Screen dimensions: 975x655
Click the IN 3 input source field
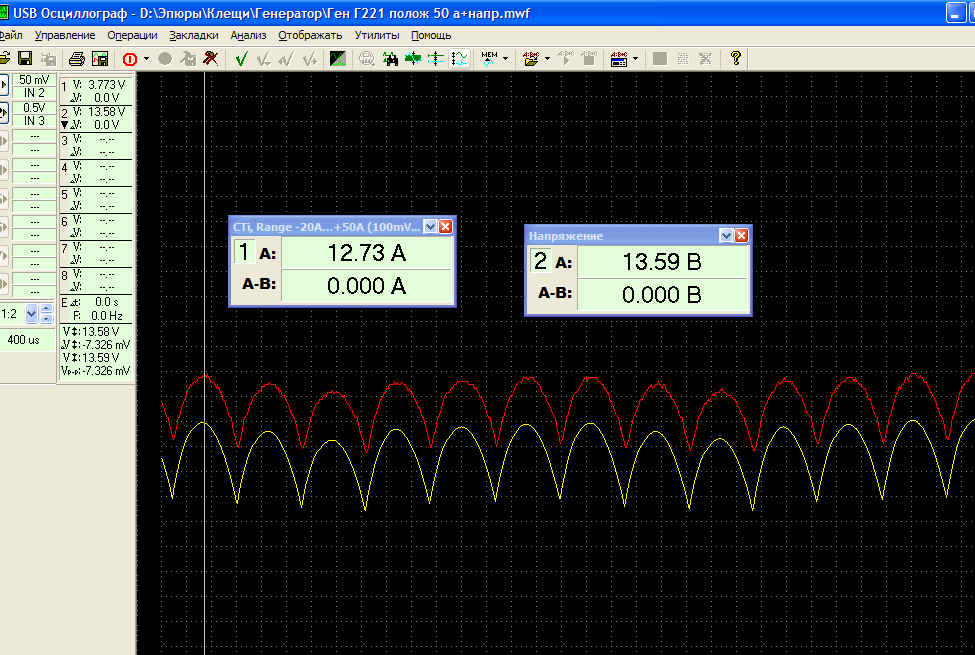[x=34, y=121]
